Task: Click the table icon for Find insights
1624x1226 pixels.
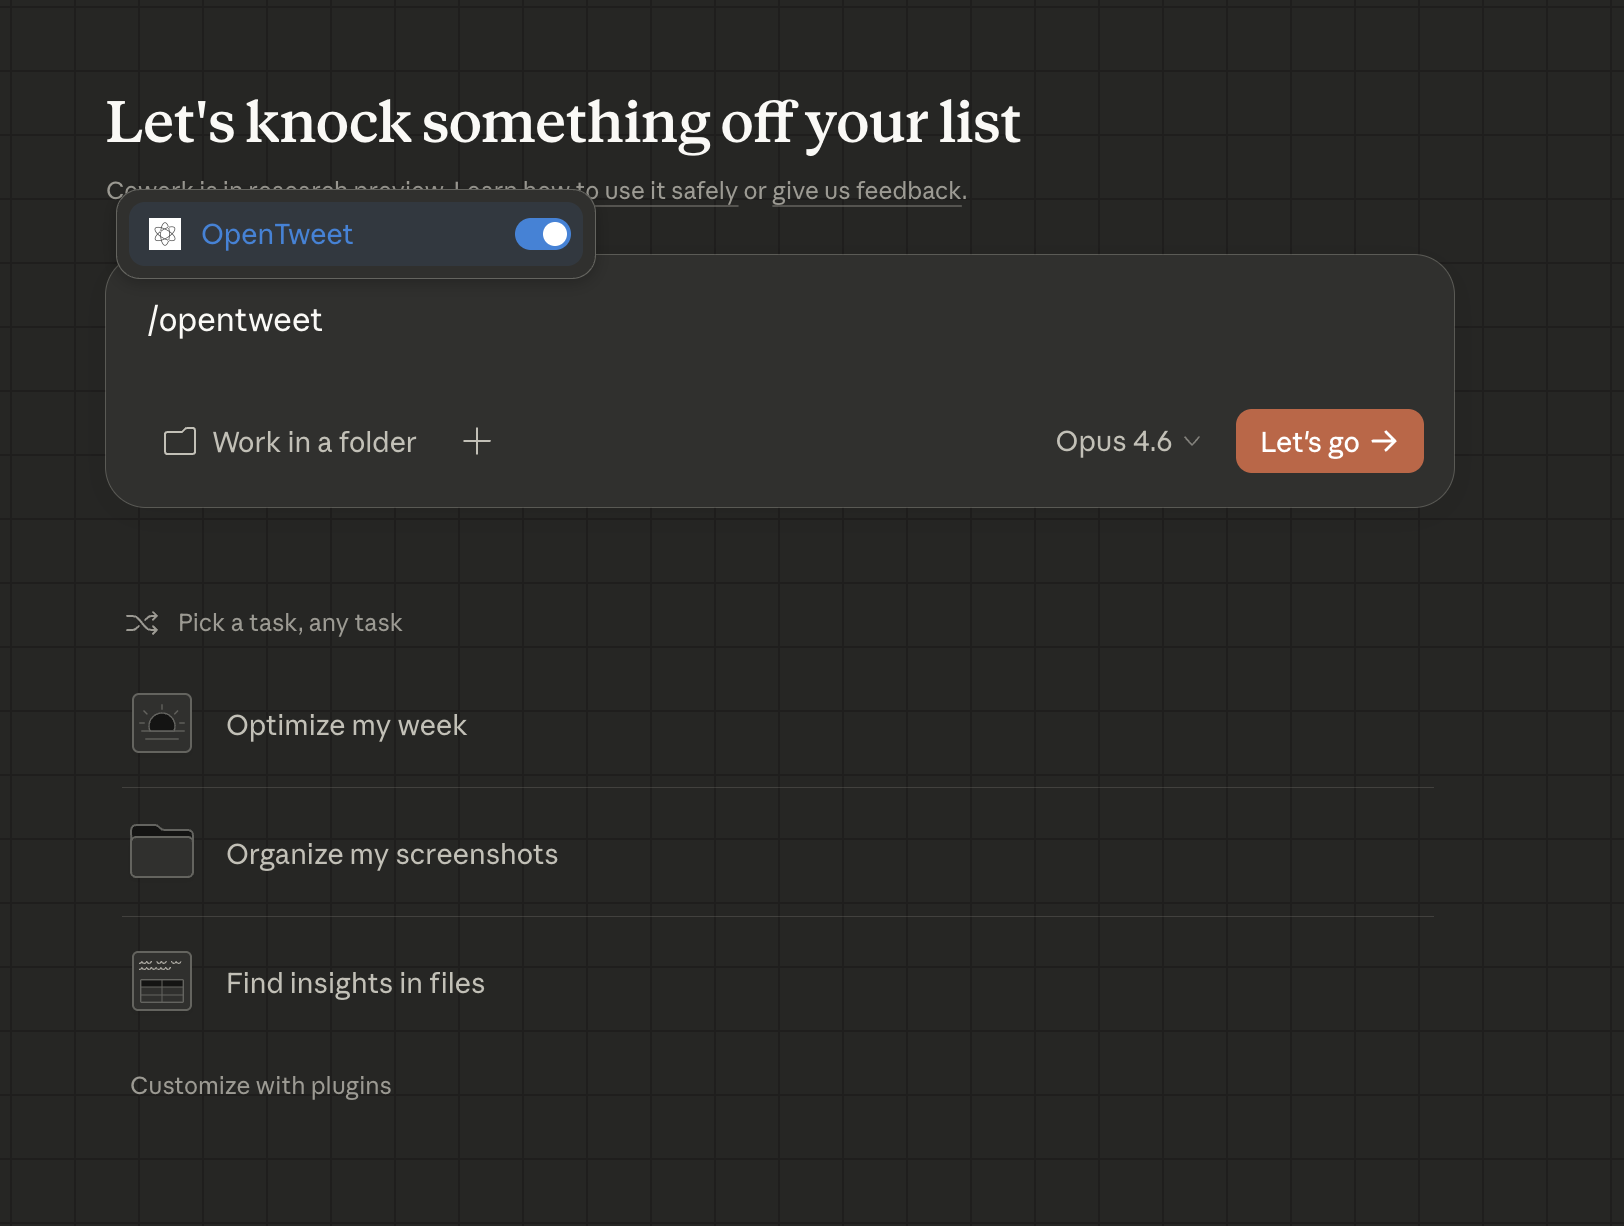Action: point(162,981)
